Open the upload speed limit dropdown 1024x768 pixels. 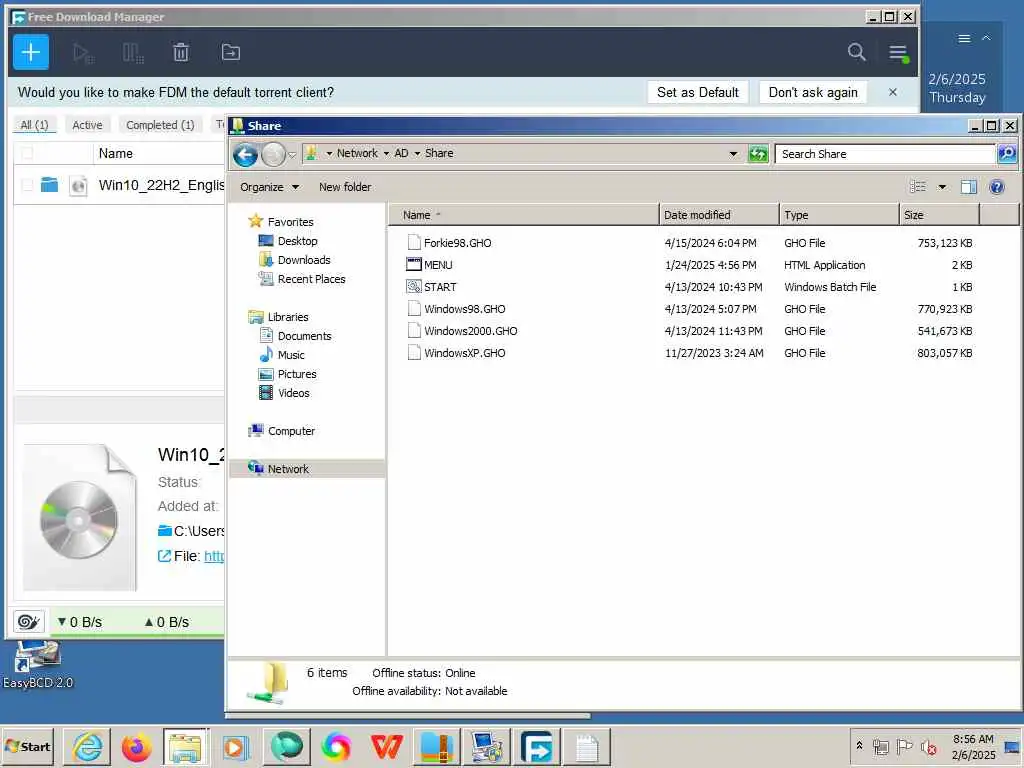[x=167, y=622]
